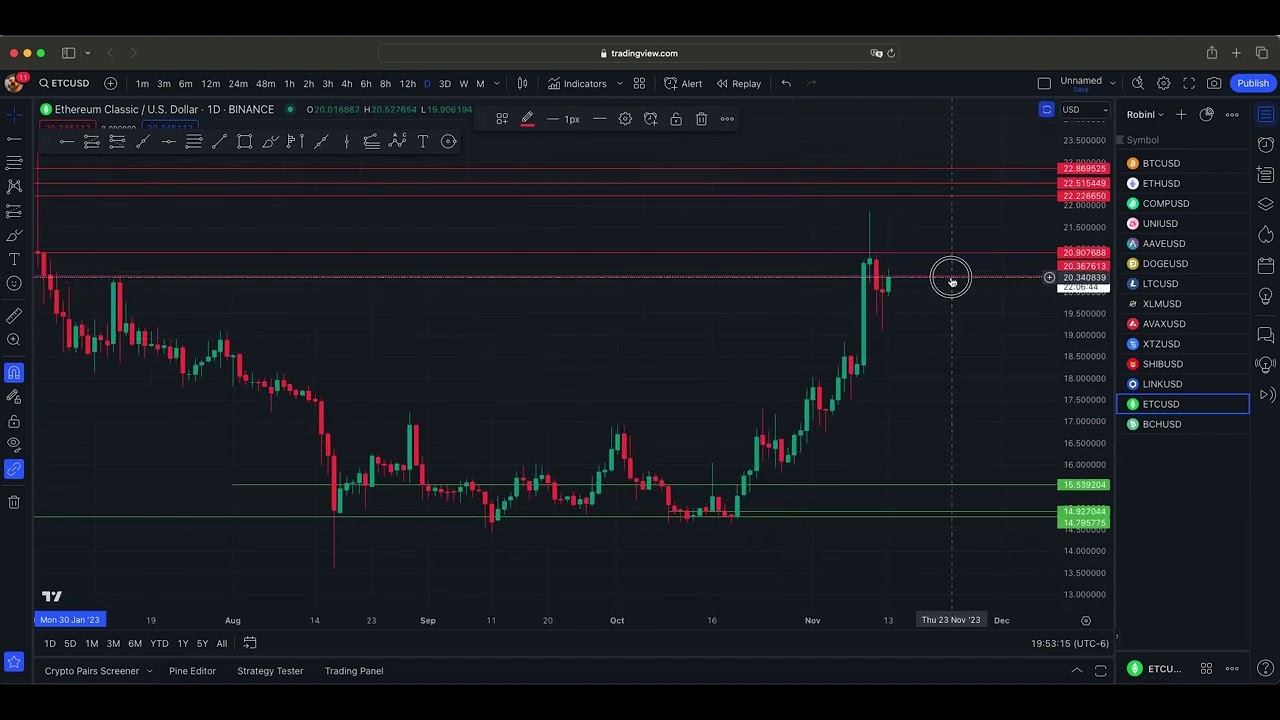Open drawing templates in floating toolbar

(502, 119)
